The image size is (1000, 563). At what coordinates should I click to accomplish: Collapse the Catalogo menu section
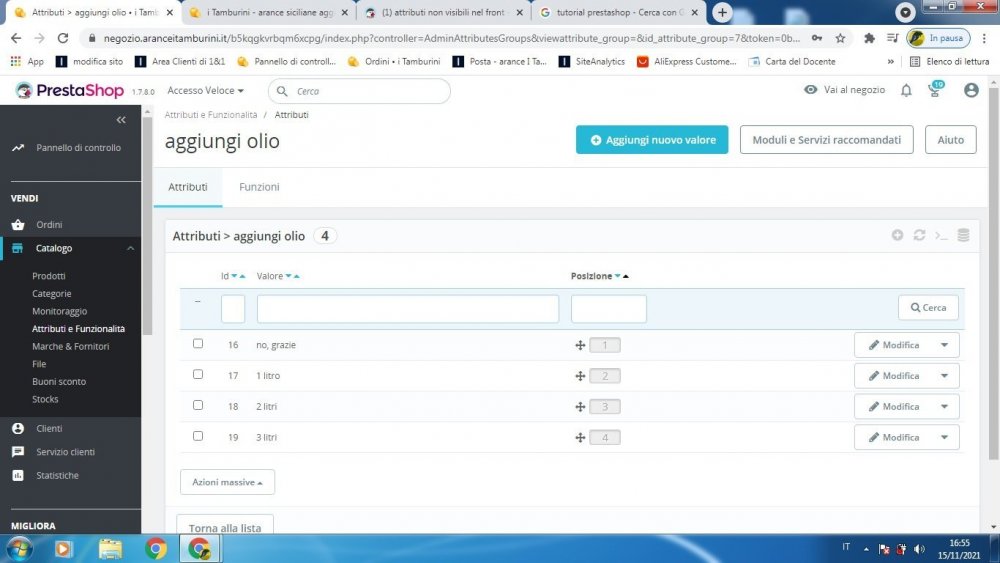[130, 248]
